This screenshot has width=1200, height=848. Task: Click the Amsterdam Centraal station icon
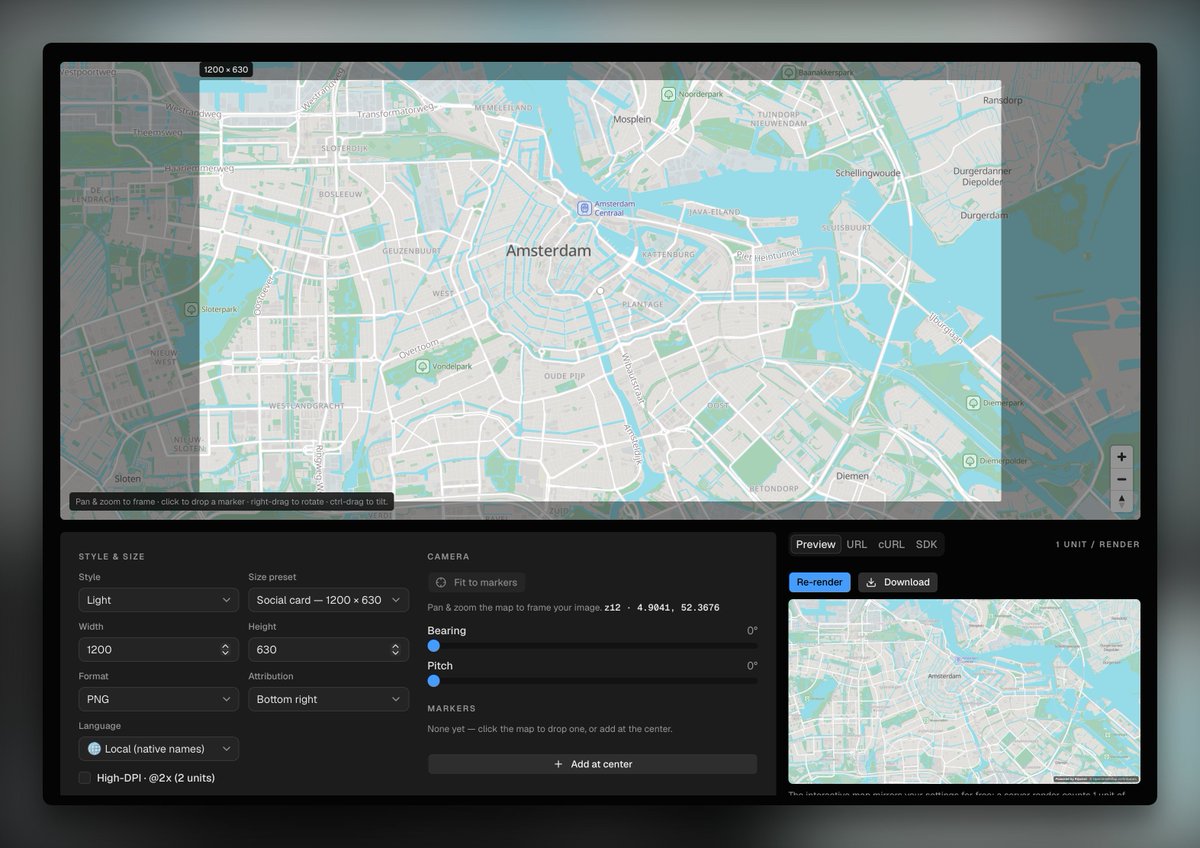tap(585, 208)
